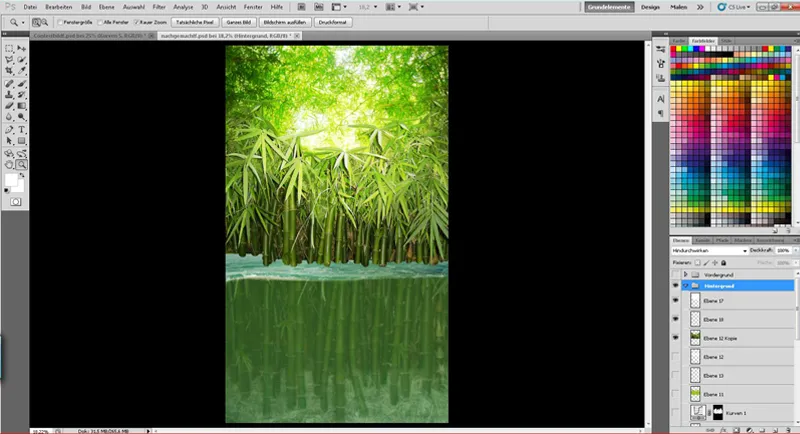The height and width of the screenshot is (434, 800).
Task: Select the Clone Stamp tool
Action: 9,95
